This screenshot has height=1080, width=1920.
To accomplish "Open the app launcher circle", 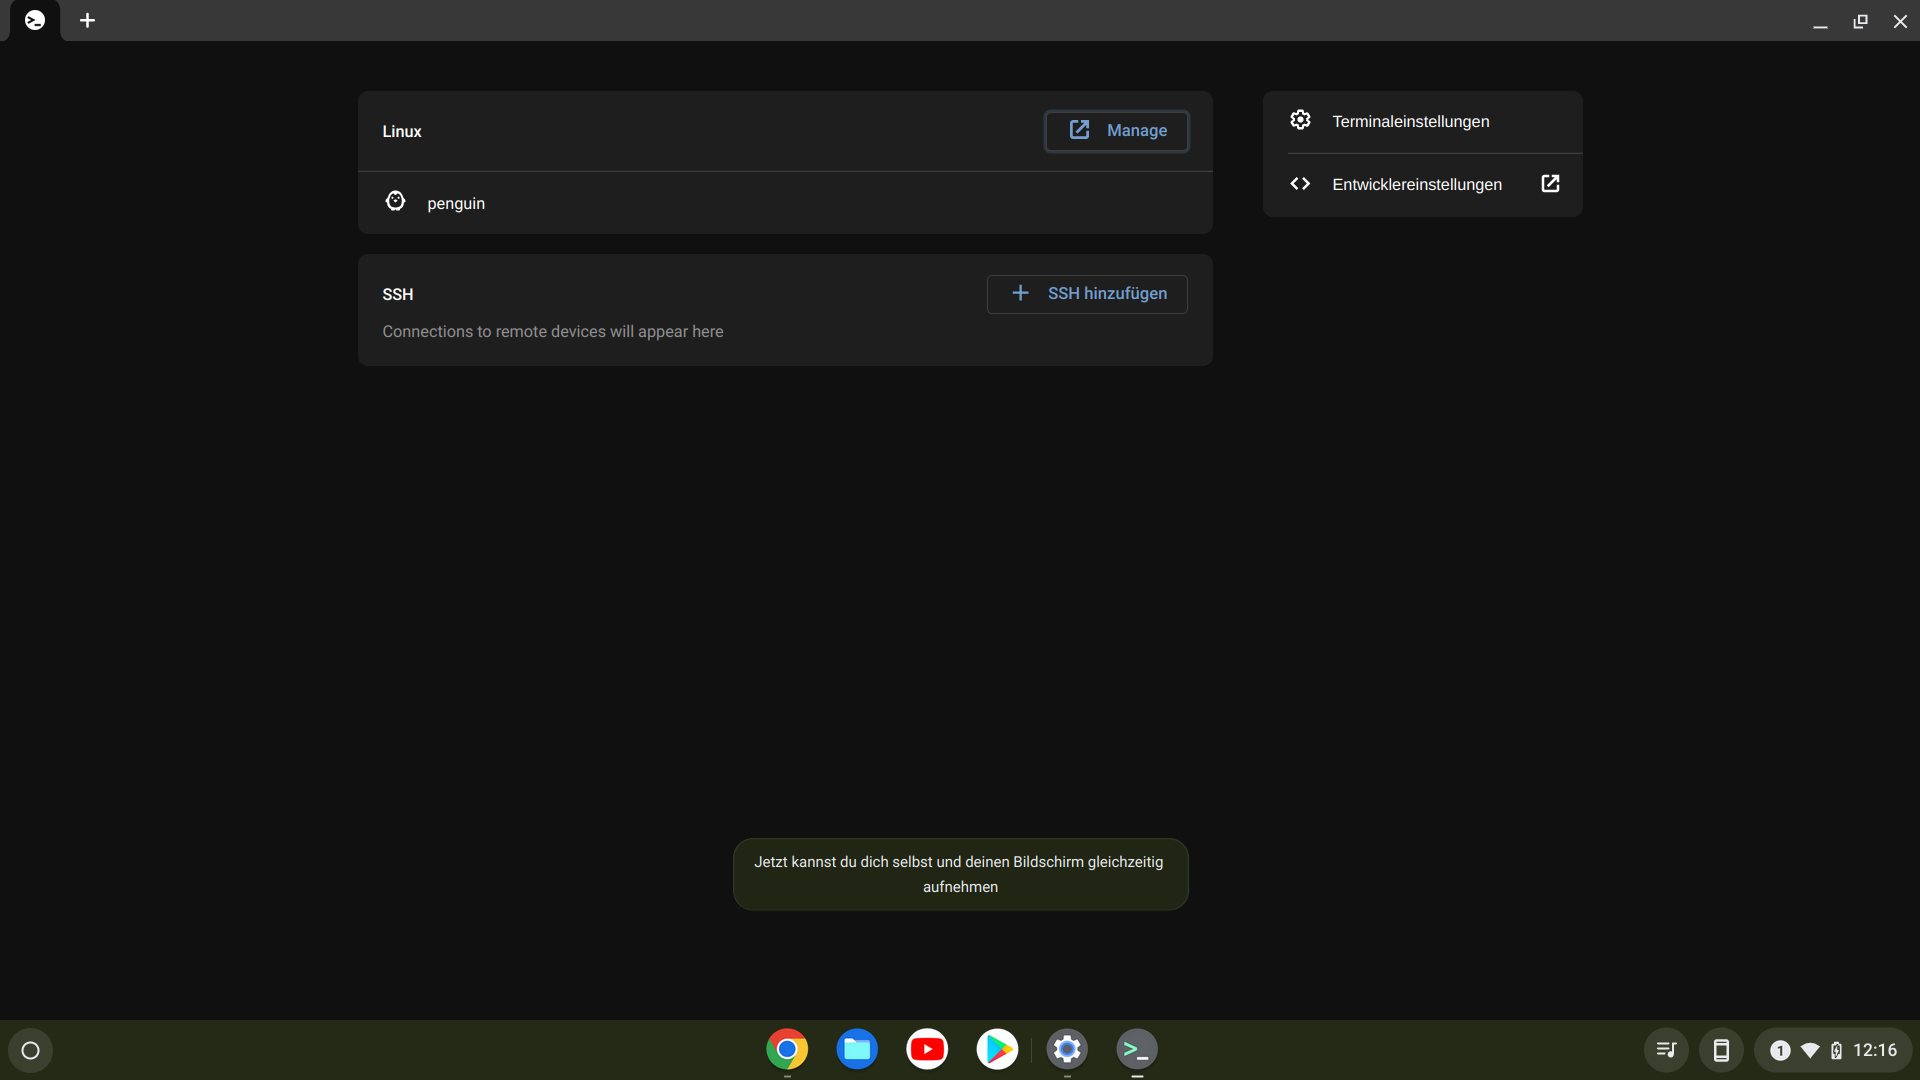I will pos(29,1050).
